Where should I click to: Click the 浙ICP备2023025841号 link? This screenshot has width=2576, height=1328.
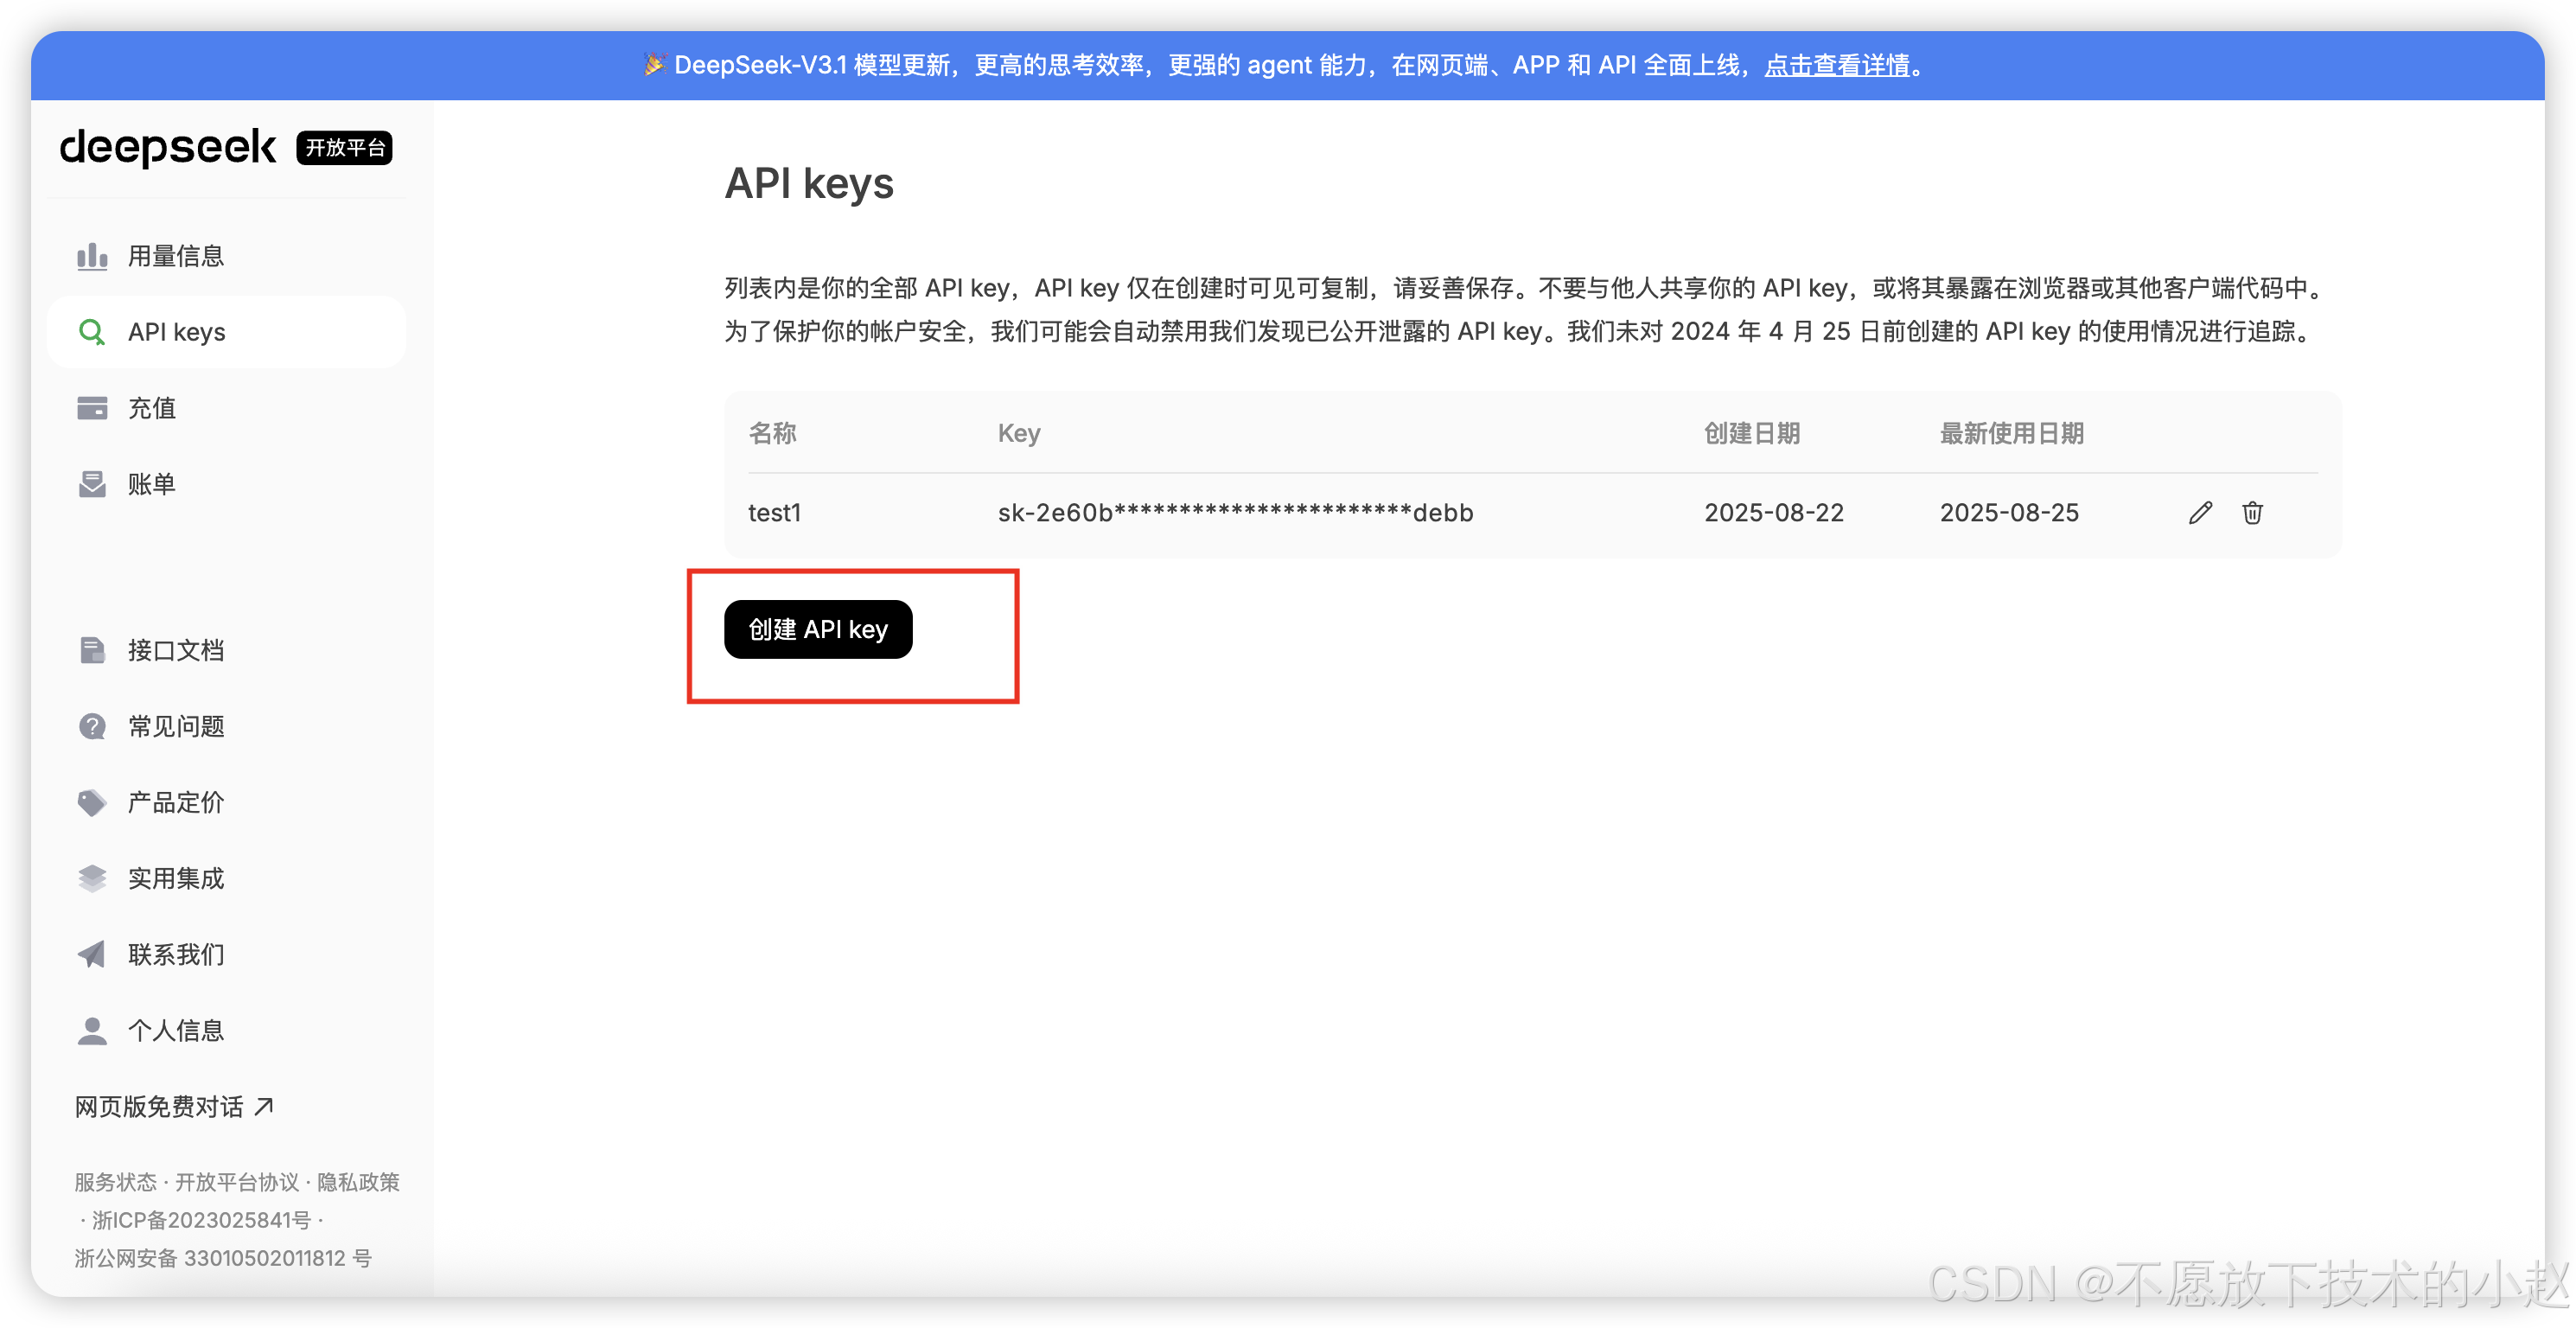click(201, 1220)
